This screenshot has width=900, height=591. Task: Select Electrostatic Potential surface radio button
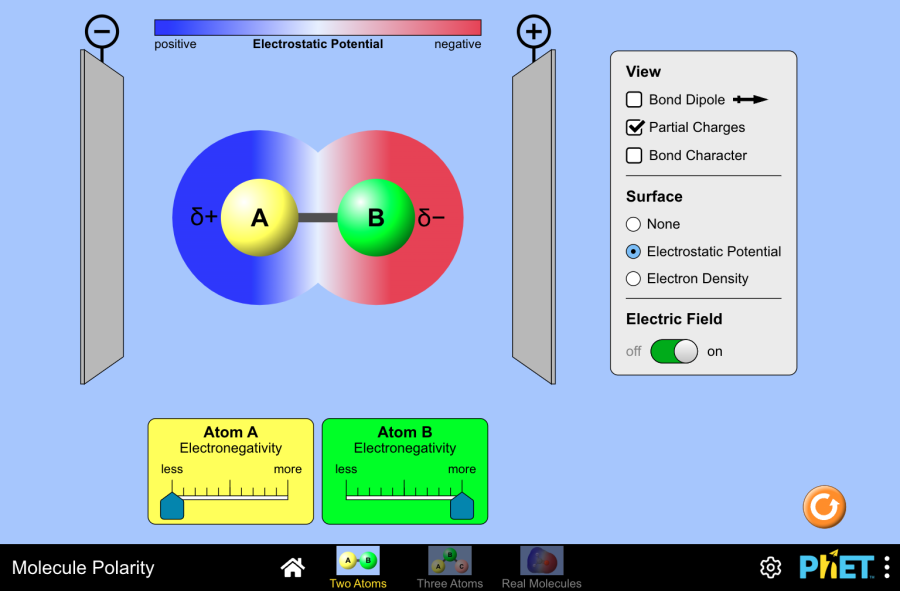(633, 252)
